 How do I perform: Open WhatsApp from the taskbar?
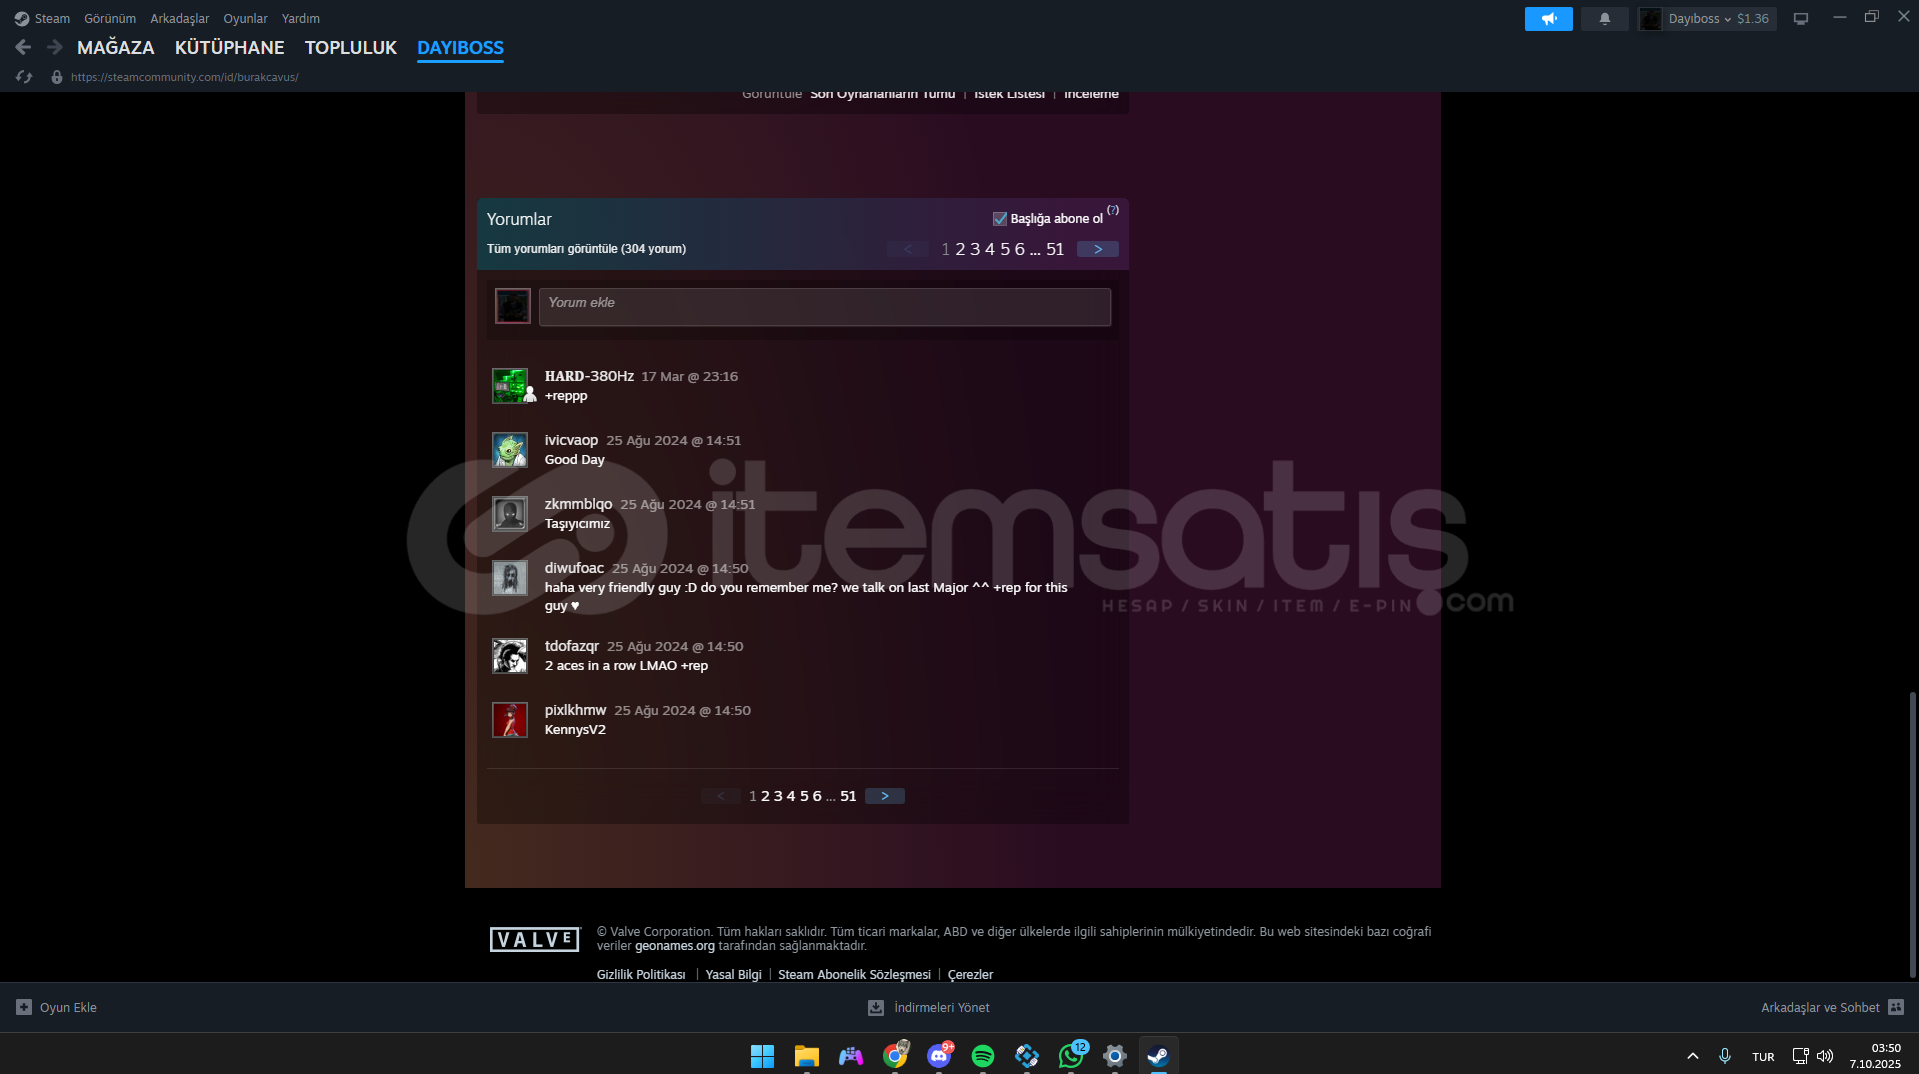[1071, 1056]
